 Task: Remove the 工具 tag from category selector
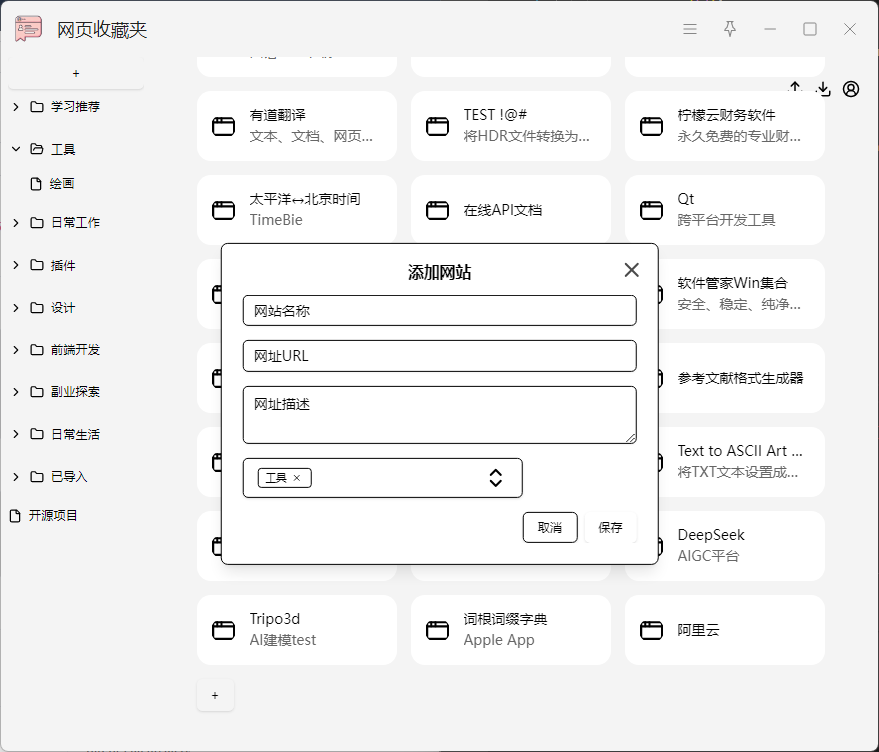pos(297,478)
